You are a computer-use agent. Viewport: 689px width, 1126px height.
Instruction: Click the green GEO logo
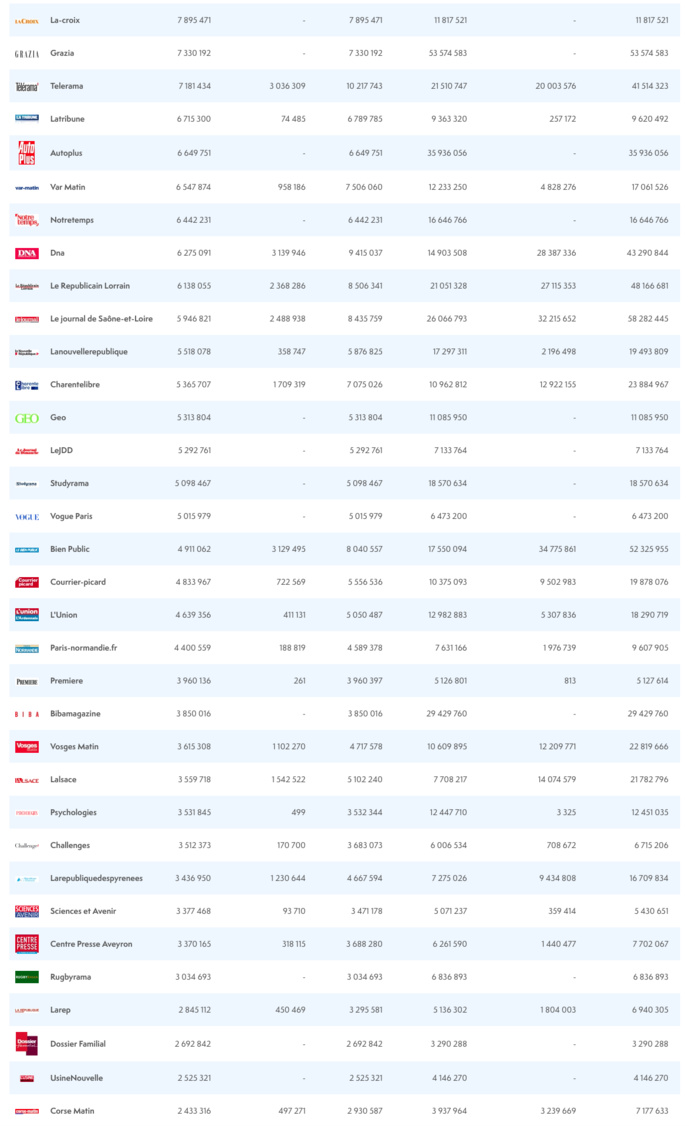click(x=27, y=418)
